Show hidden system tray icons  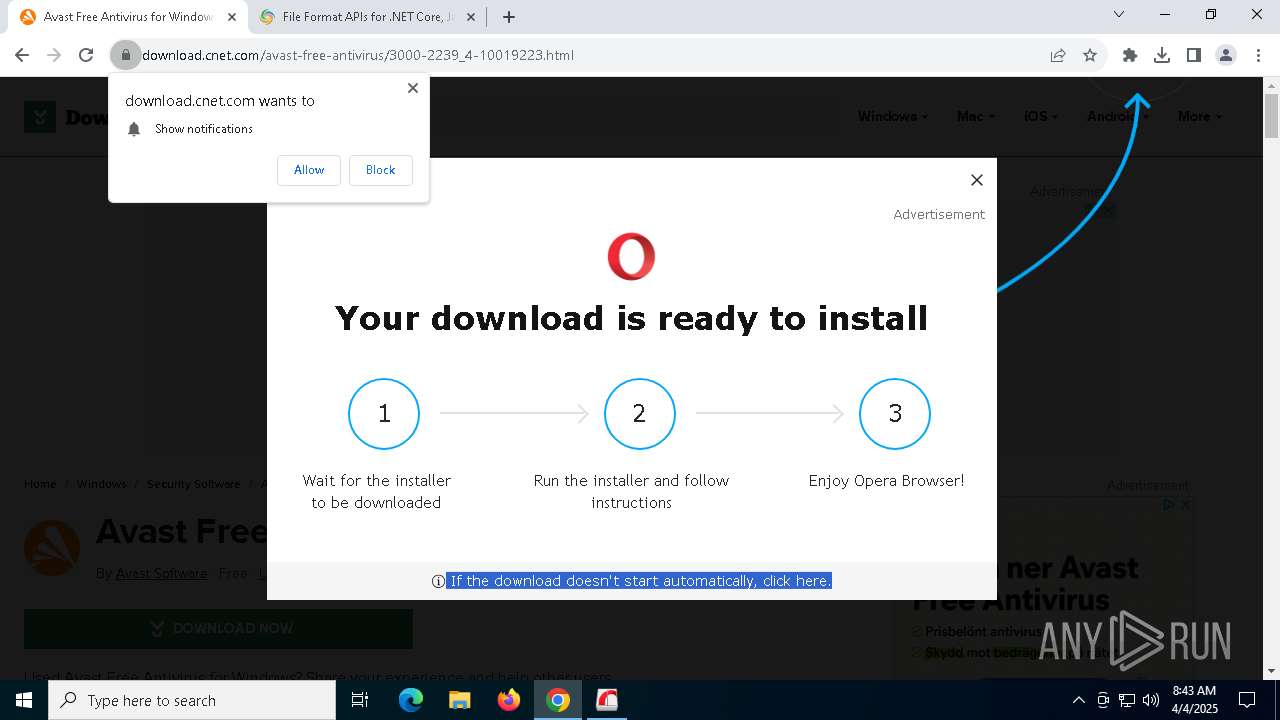(1078, 700)
